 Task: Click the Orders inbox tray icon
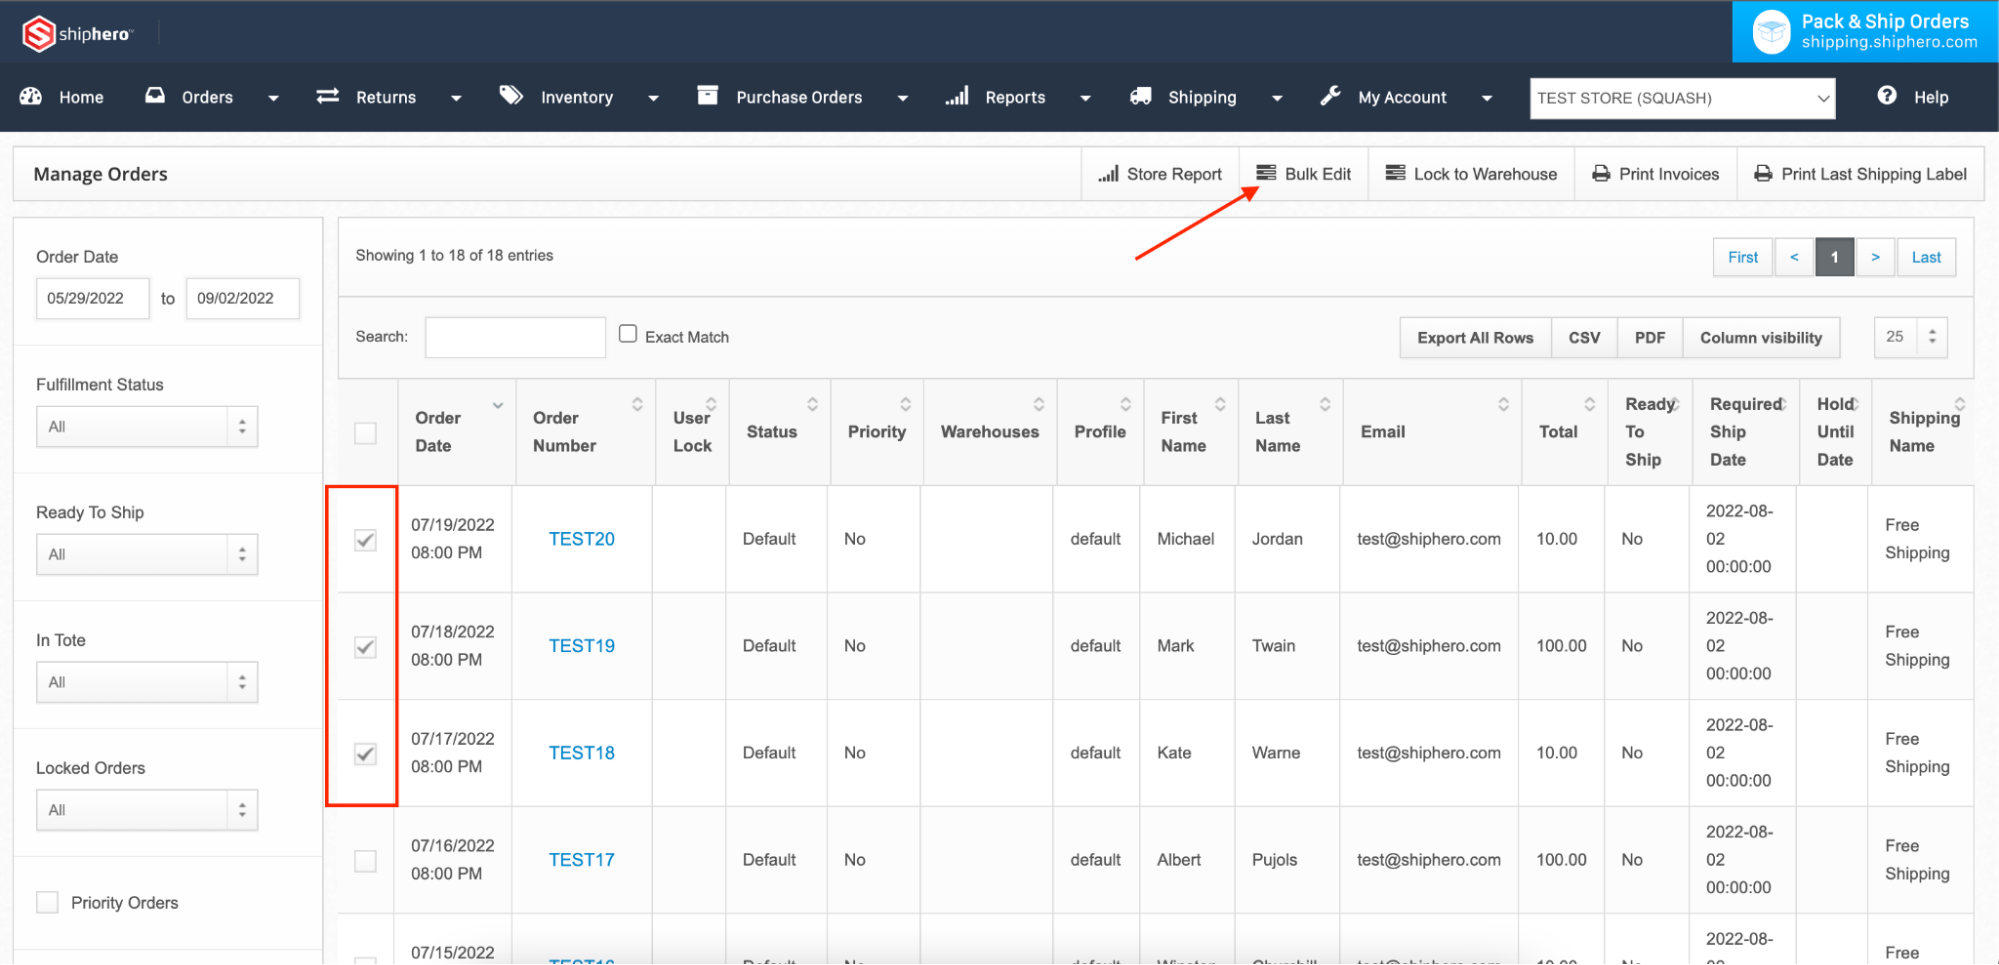155,95
